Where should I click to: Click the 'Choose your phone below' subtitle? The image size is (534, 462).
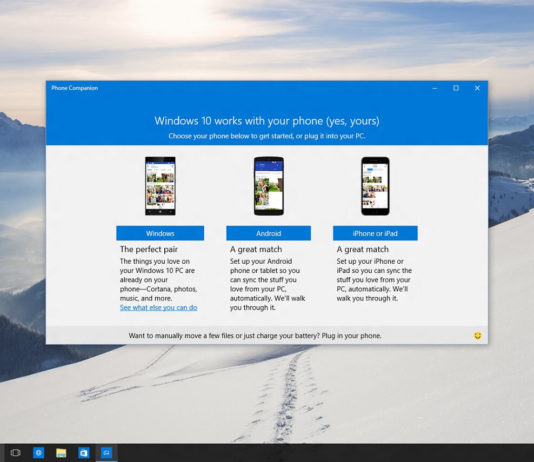pyautogui.click(x=267, y=136)
